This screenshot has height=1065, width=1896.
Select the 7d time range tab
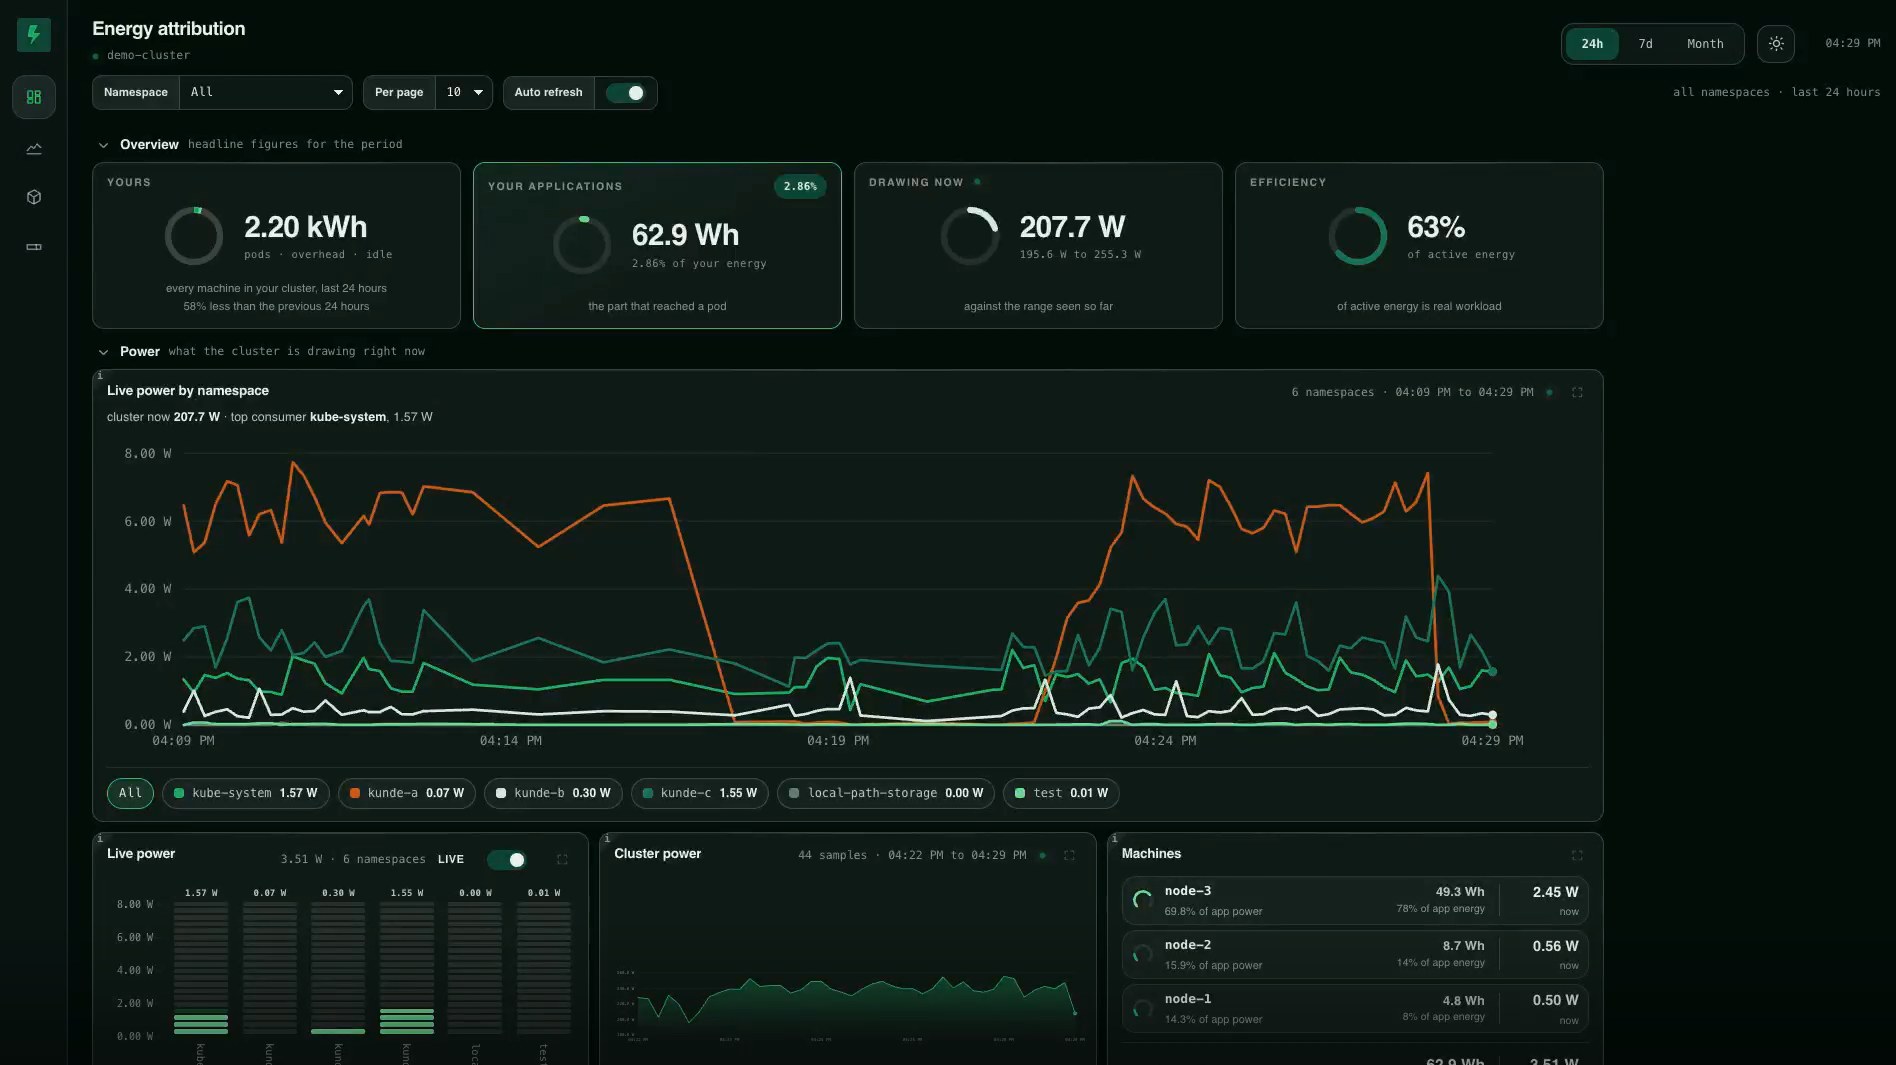(1645, 44)
